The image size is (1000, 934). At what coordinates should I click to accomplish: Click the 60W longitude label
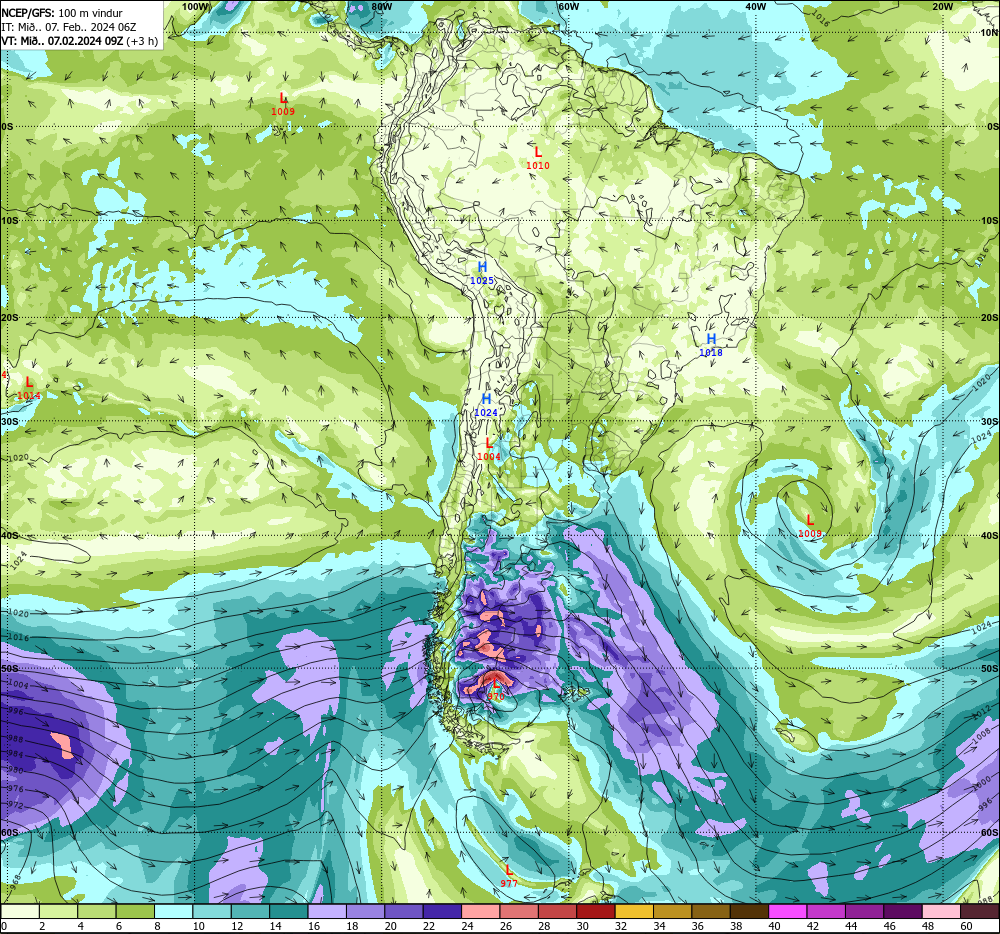568,6
